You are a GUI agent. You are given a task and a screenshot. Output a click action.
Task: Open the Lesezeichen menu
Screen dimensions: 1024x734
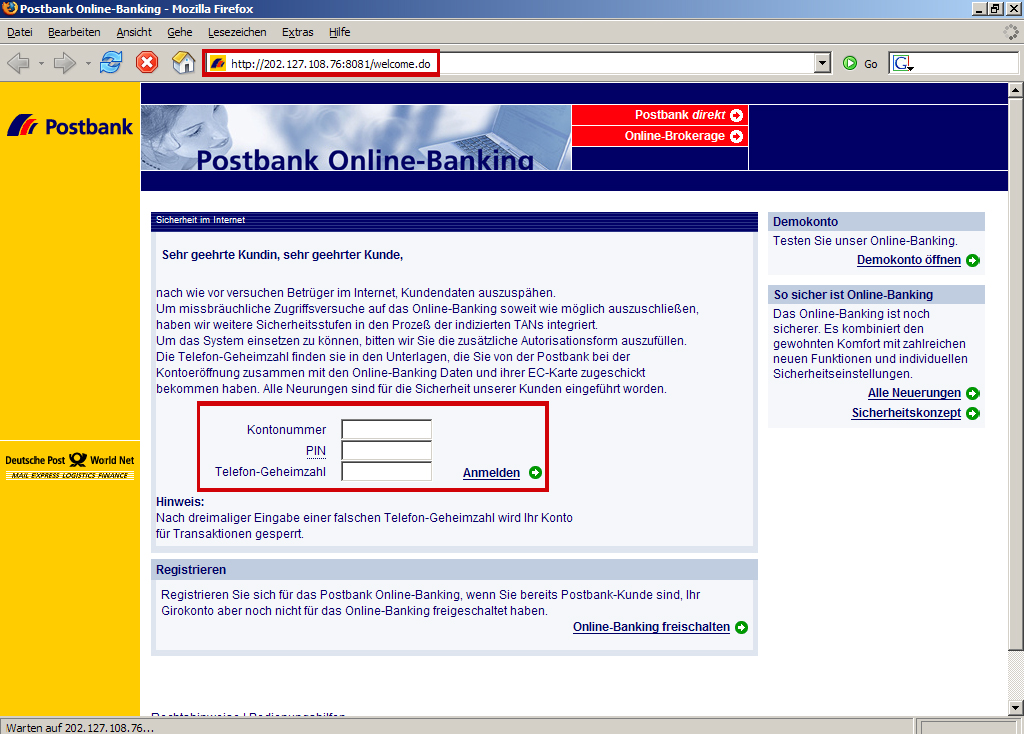coord(237,32)
